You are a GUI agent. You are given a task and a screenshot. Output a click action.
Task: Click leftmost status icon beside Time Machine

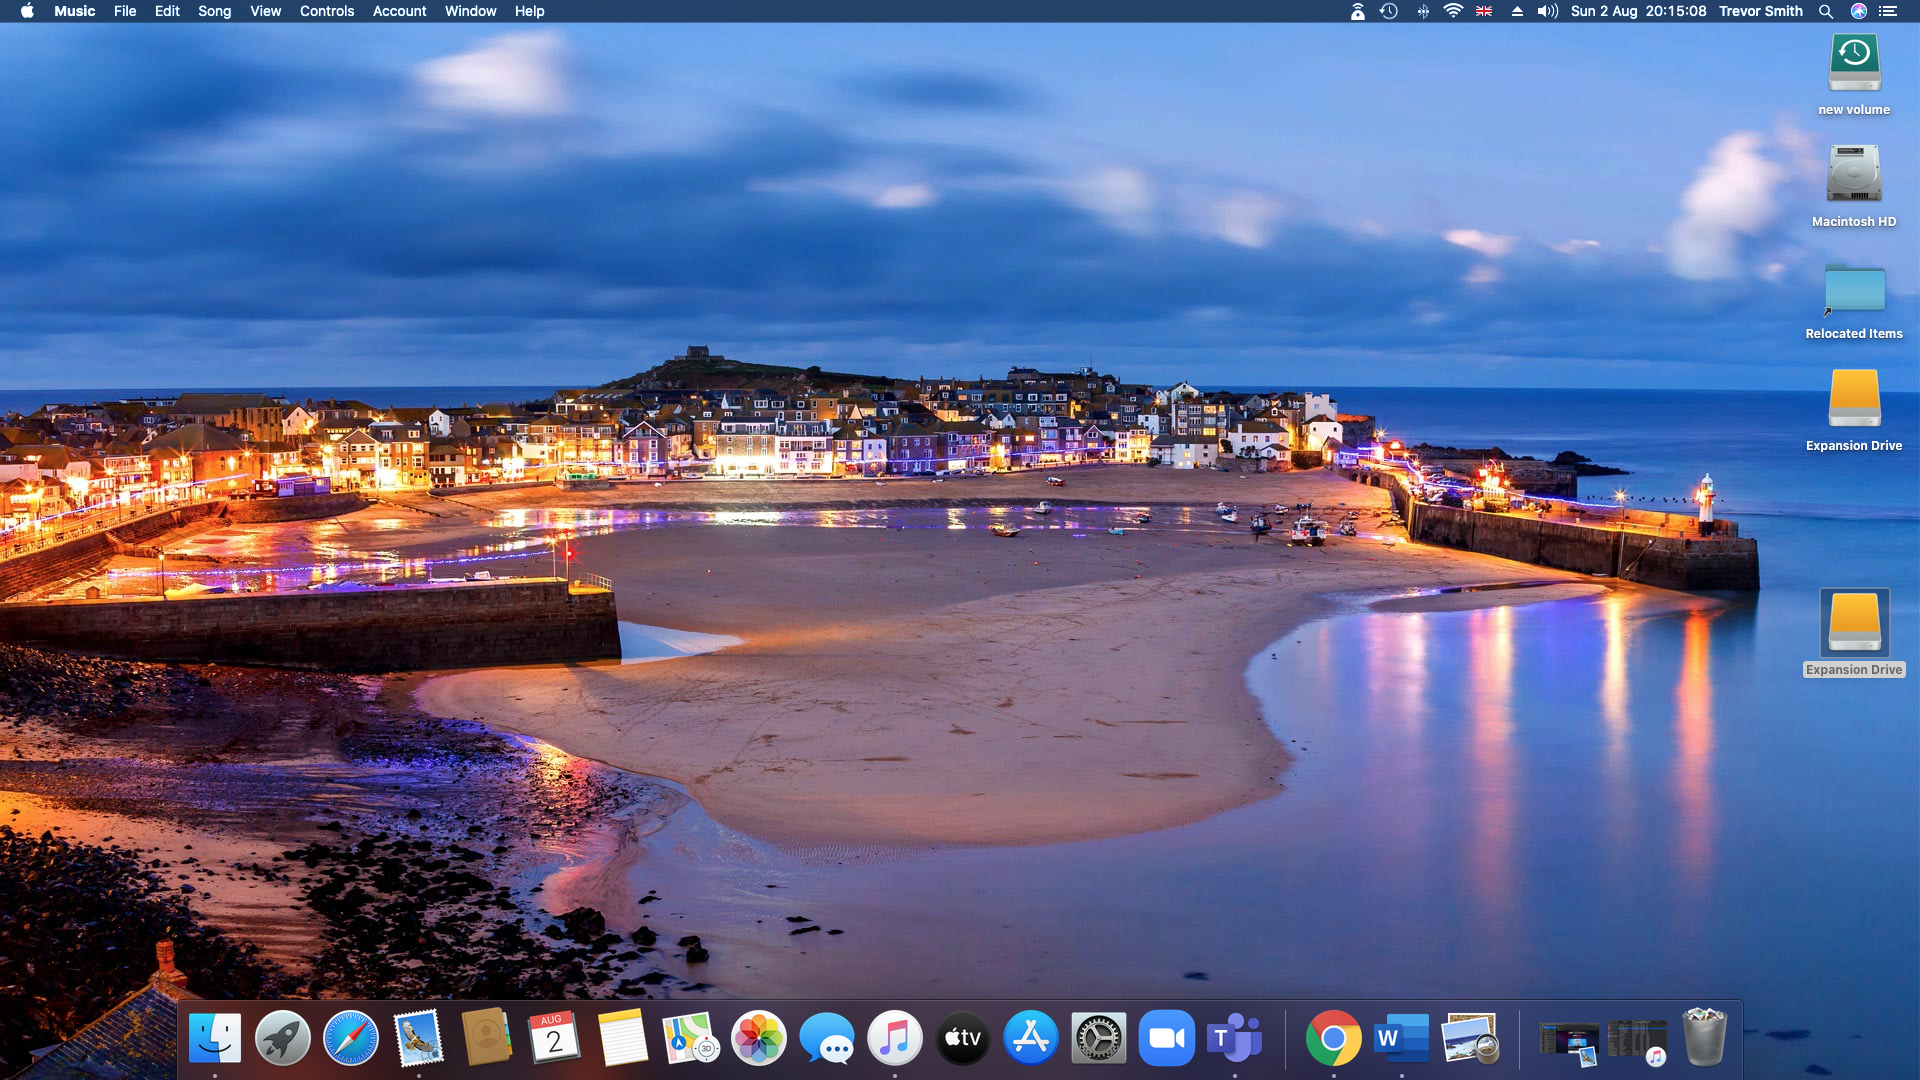[x=1357, y=11]
